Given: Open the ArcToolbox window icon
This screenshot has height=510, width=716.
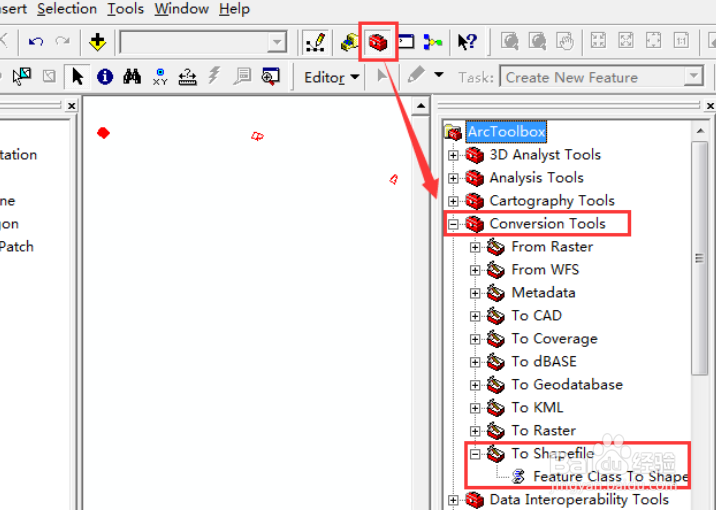Looking at the screenshot, I should point(378,42).
